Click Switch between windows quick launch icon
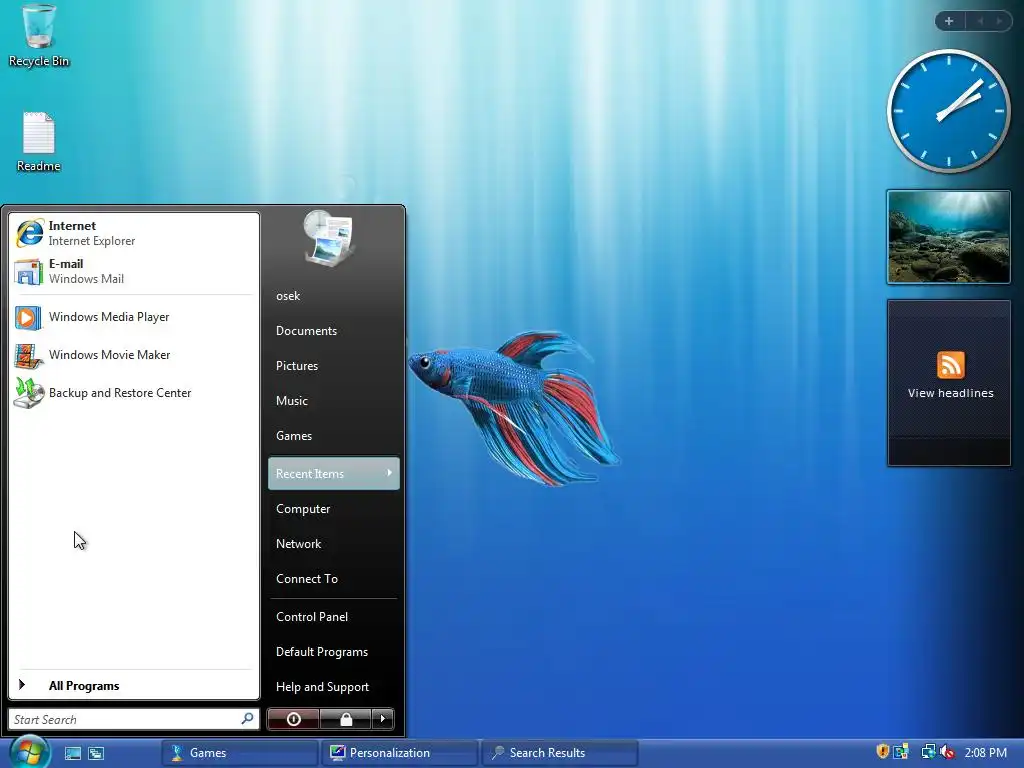Image resolution: width=1024 pixels, height=768 pixels. point(96,753)
